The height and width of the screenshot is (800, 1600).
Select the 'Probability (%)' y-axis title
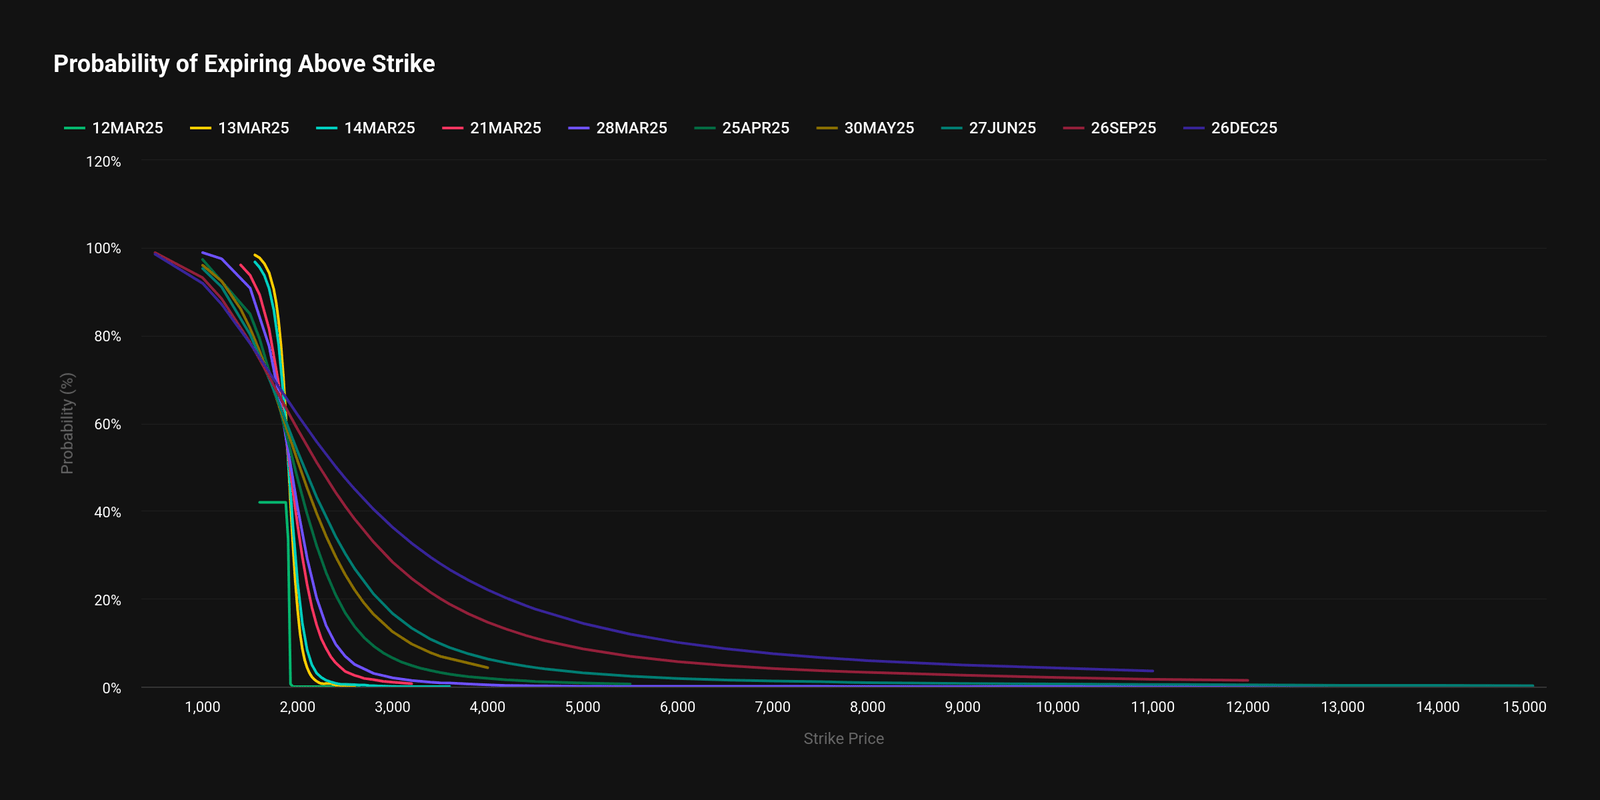[x=67, y=423]
